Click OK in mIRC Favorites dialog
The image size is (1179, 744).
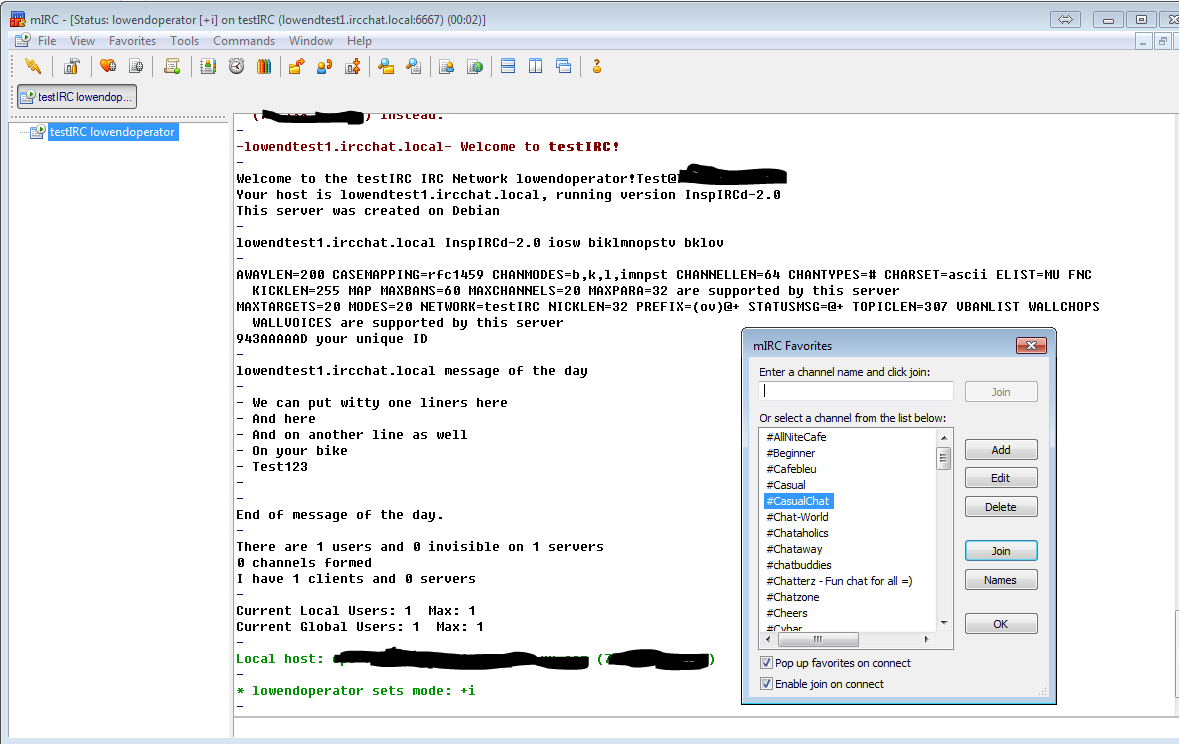click(x=1001, y=624)
